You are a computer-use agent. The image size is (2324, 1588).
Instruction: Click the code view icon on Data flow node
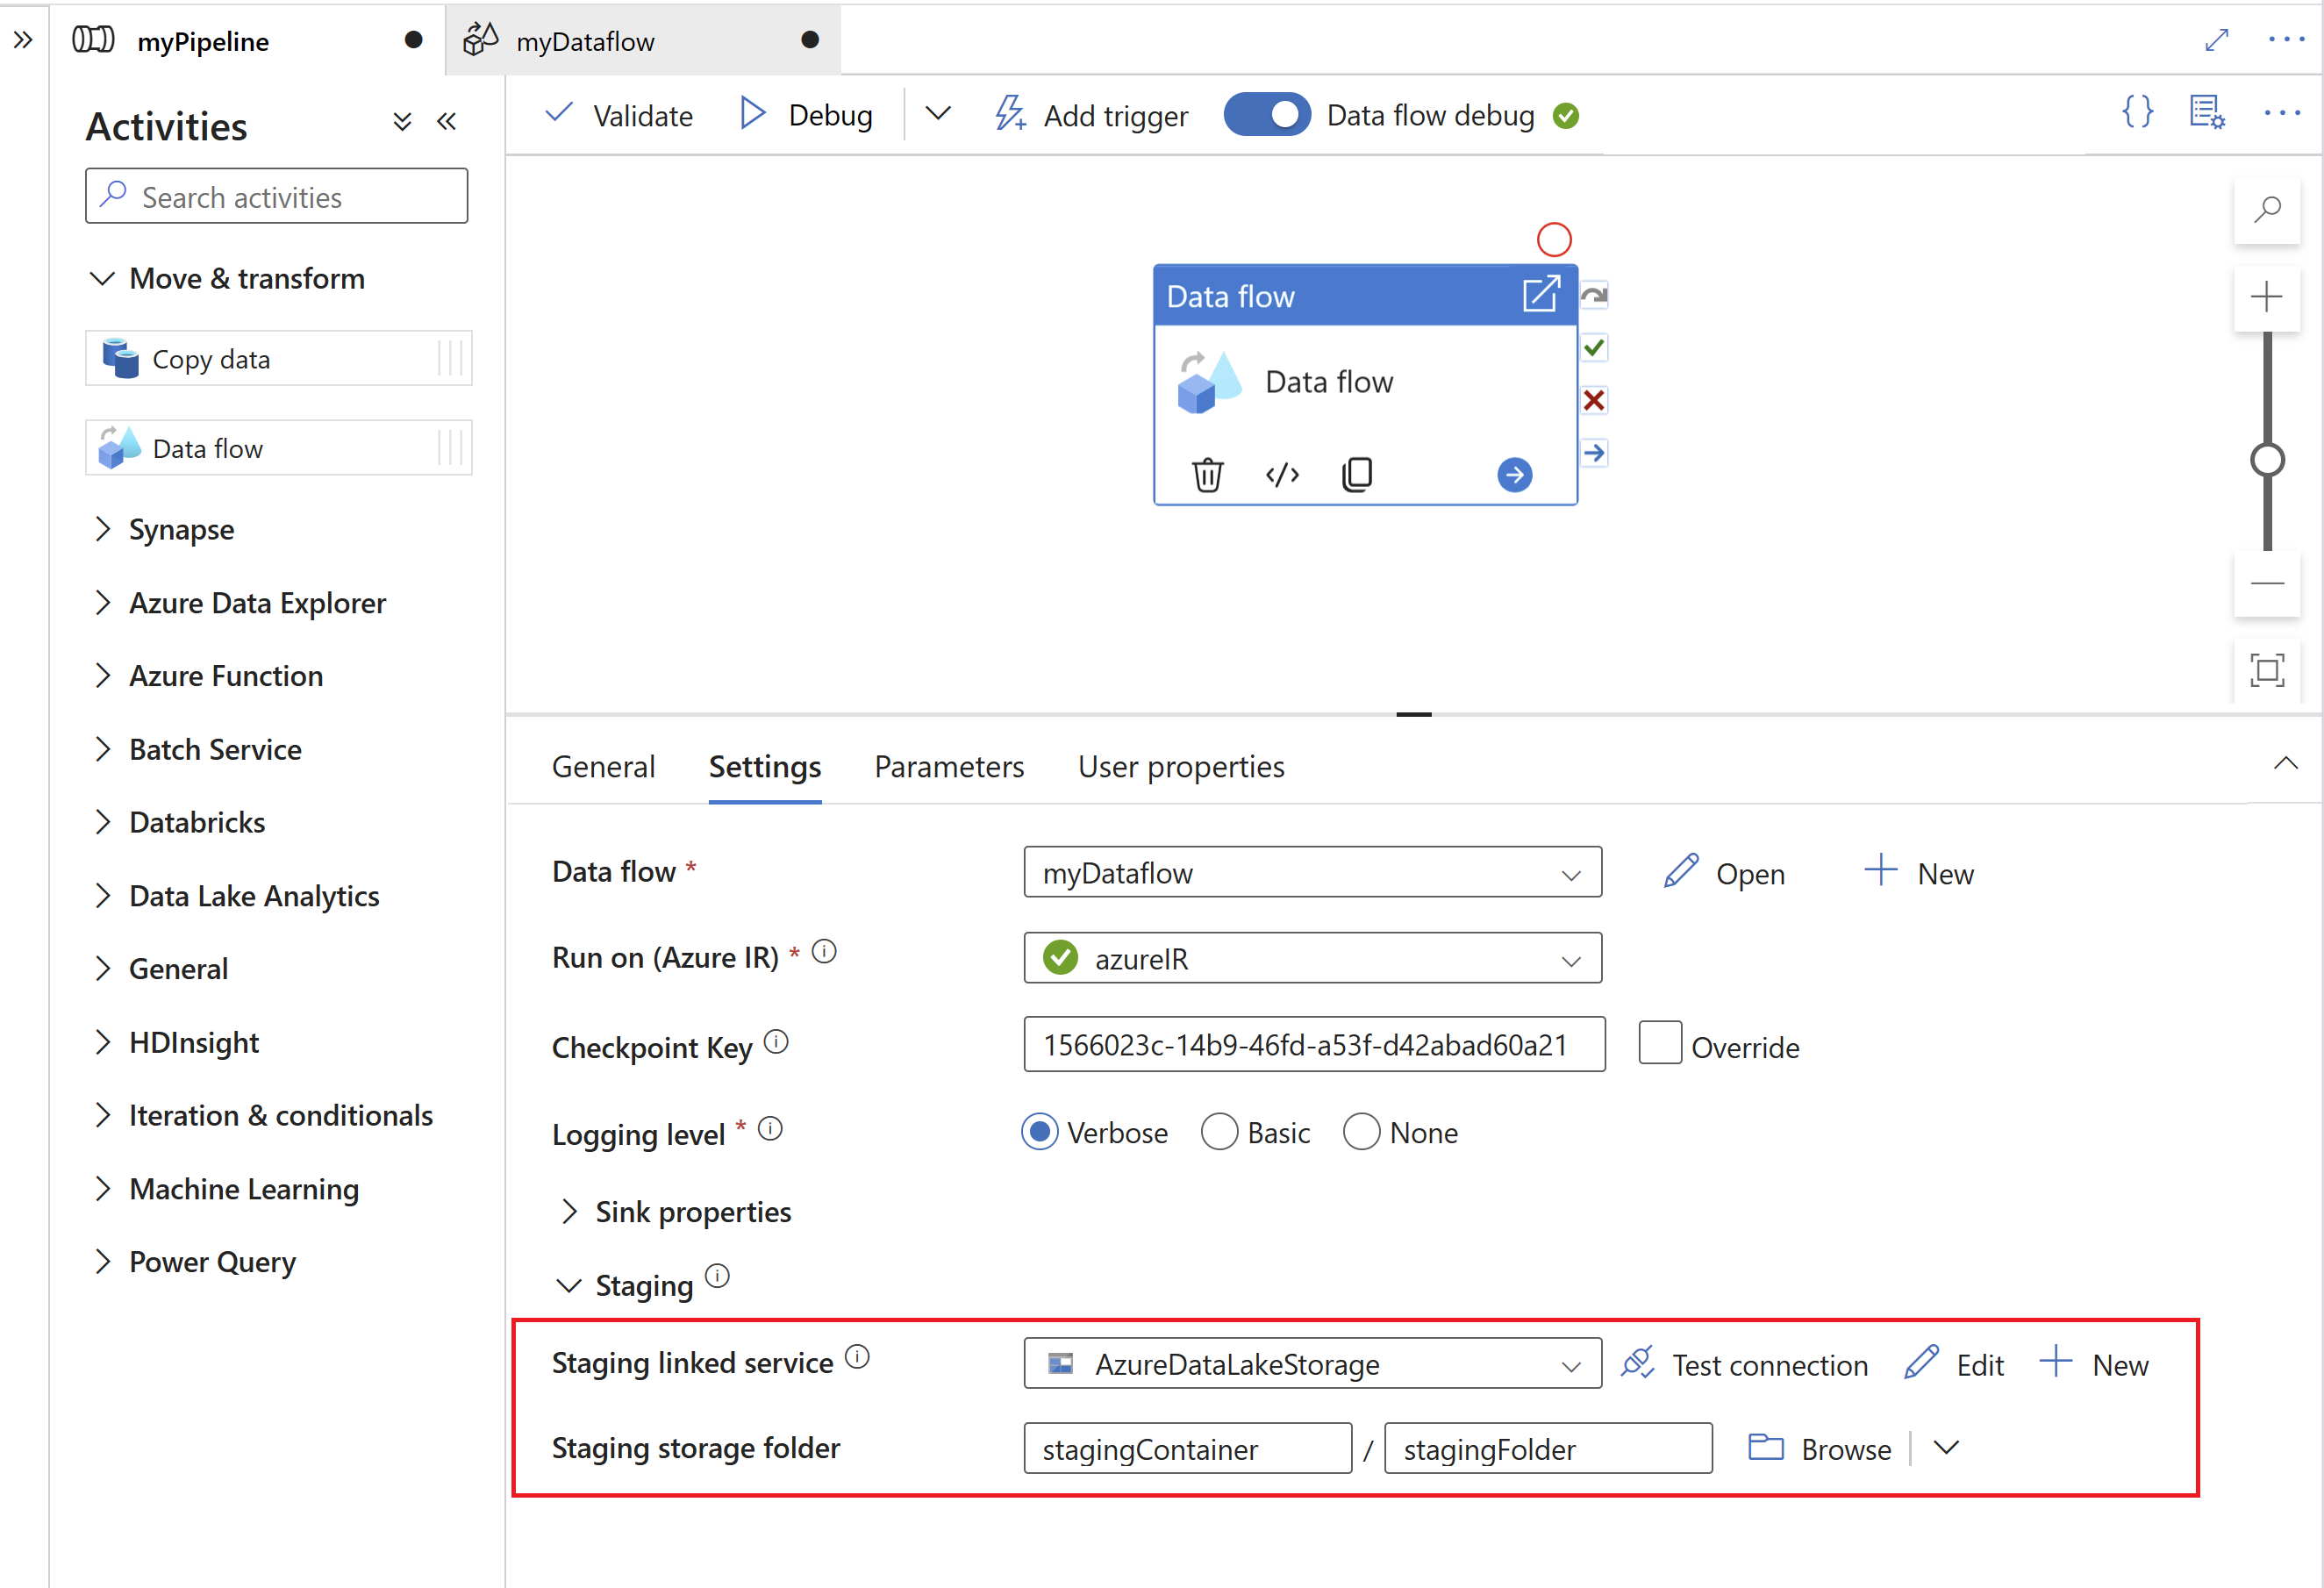1282,472
